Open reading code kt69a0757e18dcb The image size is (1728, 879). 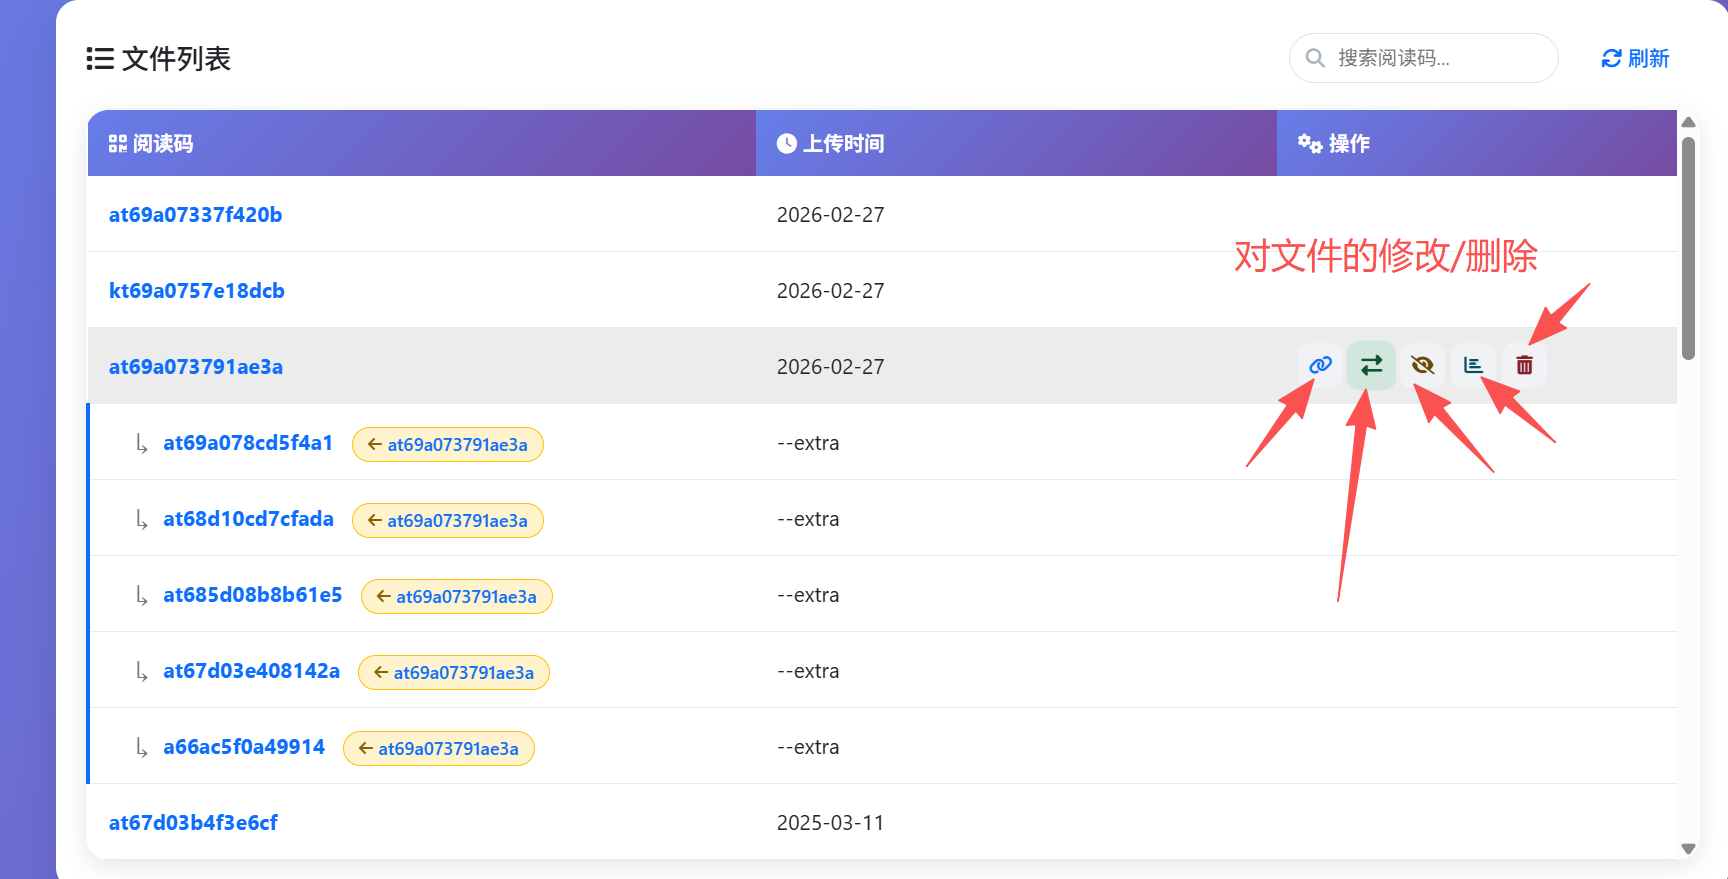coord(196,291)
